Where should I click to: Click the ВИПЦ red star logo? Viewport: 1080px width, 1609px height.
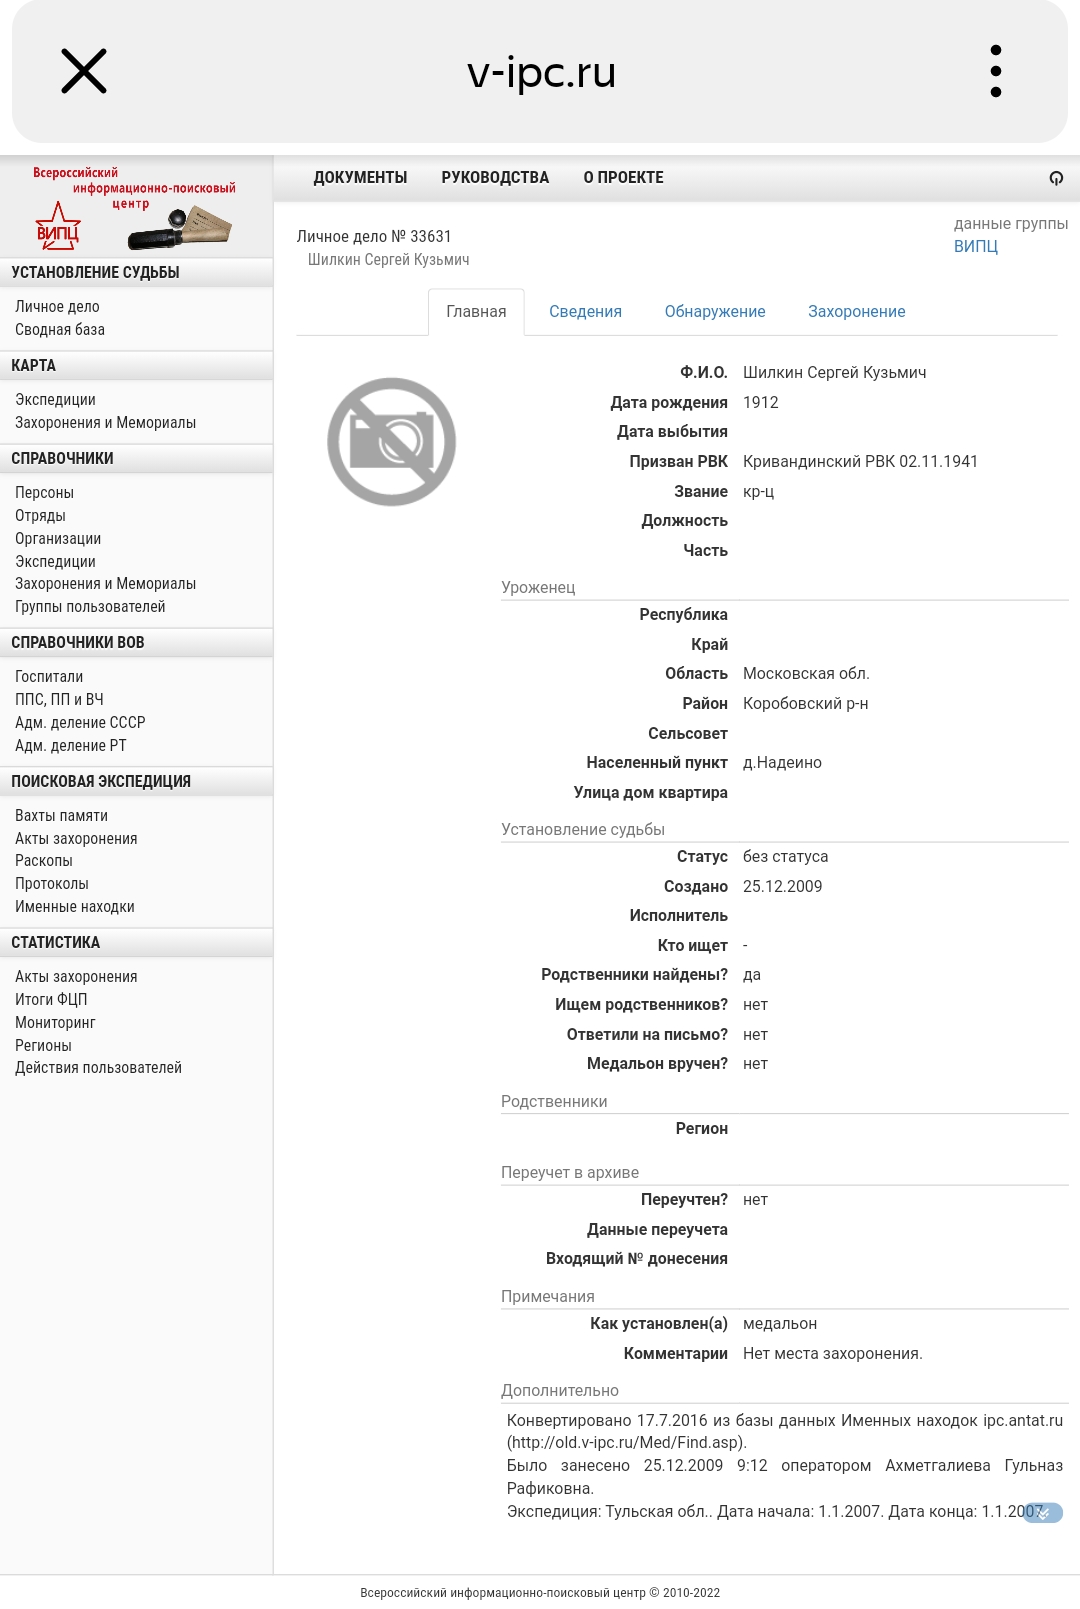pos(58,227)
